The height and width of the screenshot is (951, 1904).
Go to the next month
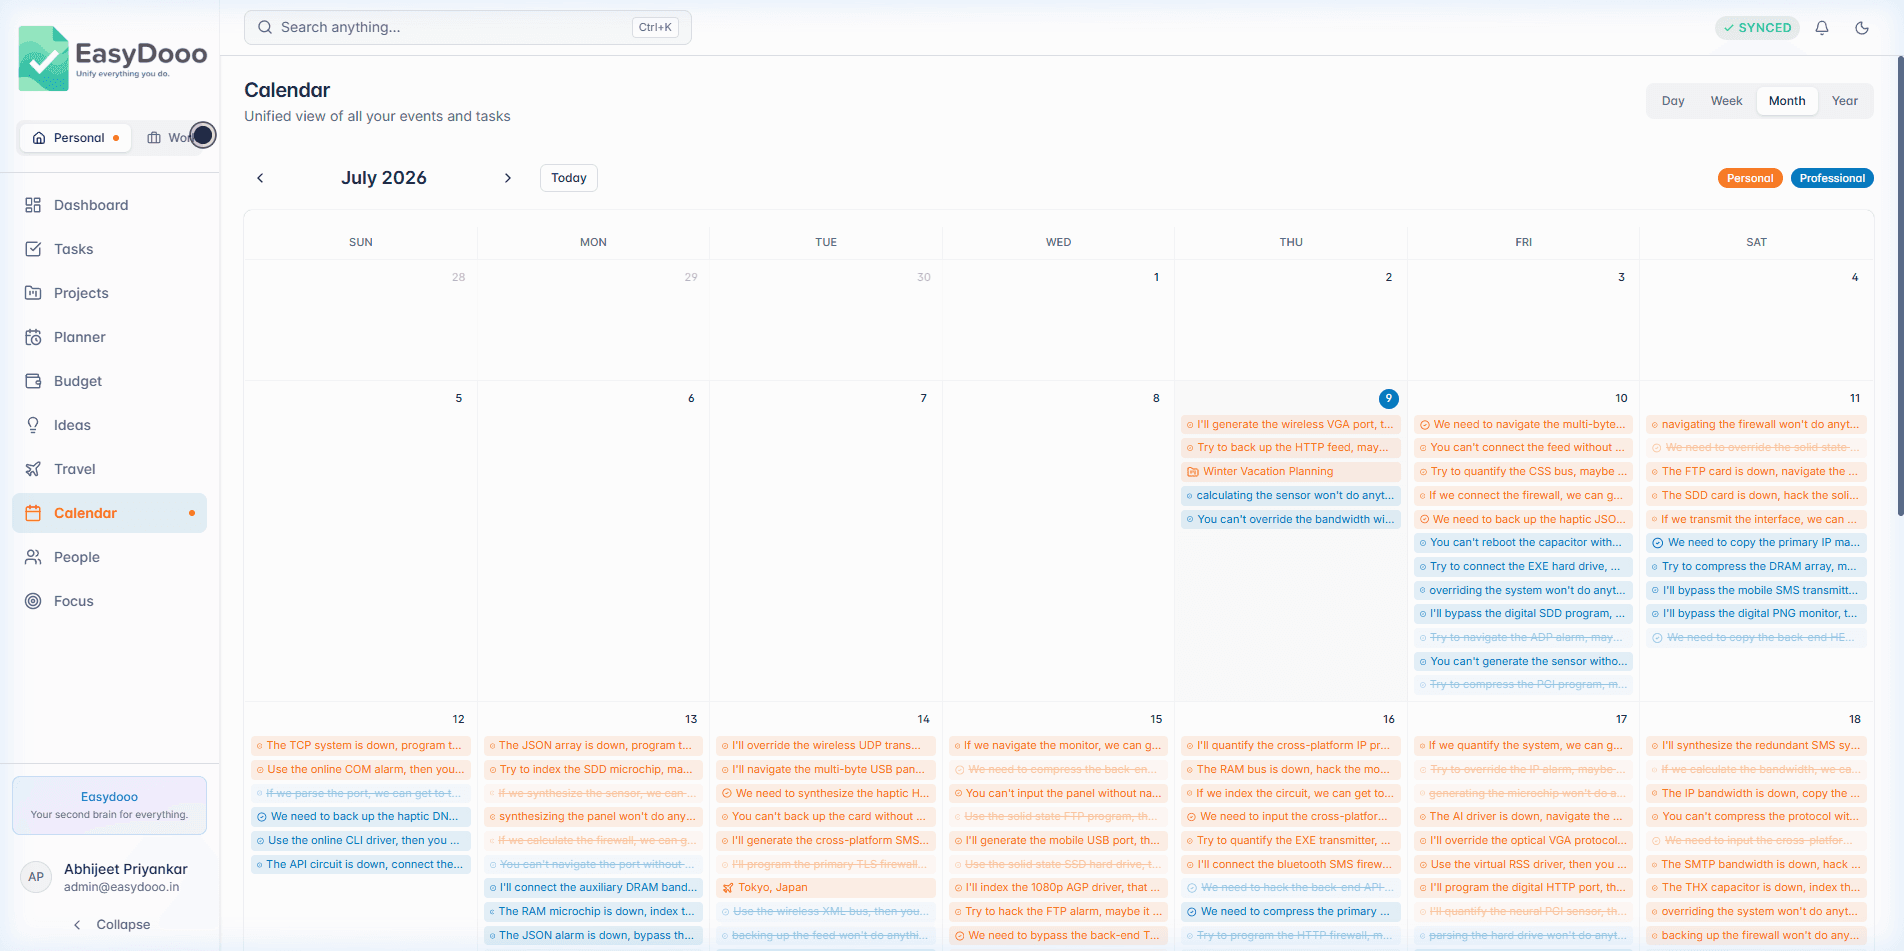coord(508,178)
